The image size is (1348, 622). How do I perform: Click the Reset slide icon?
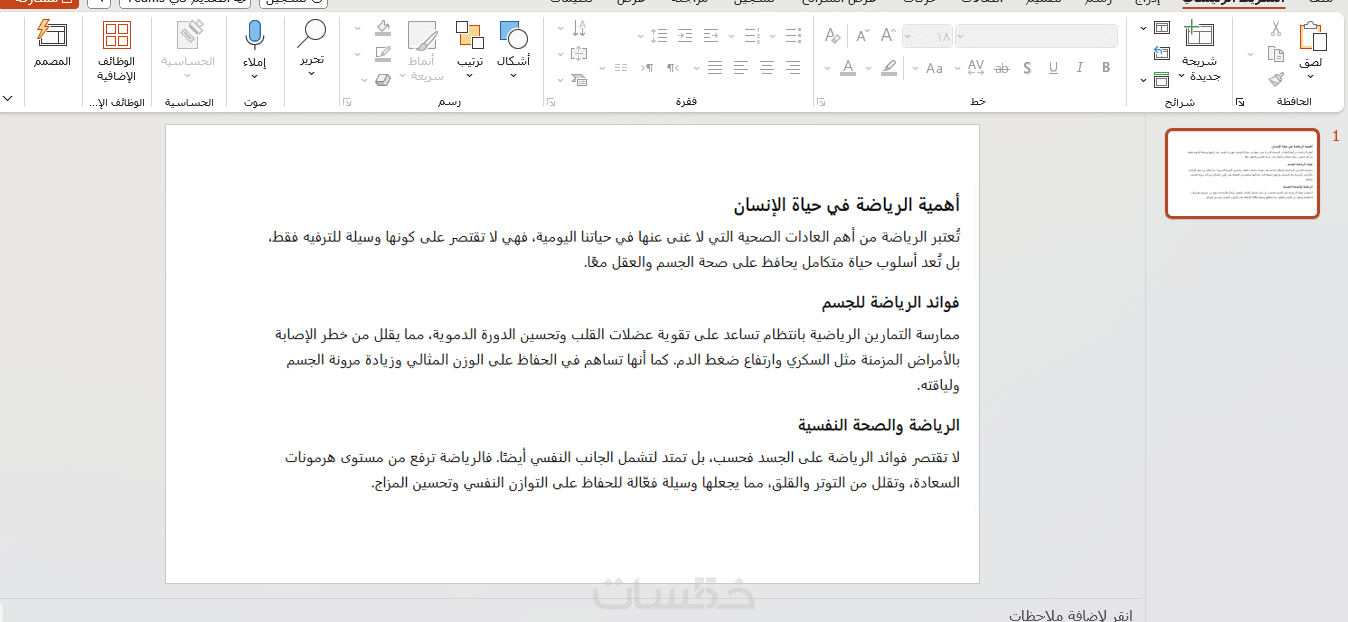[x=1162, y=53]
